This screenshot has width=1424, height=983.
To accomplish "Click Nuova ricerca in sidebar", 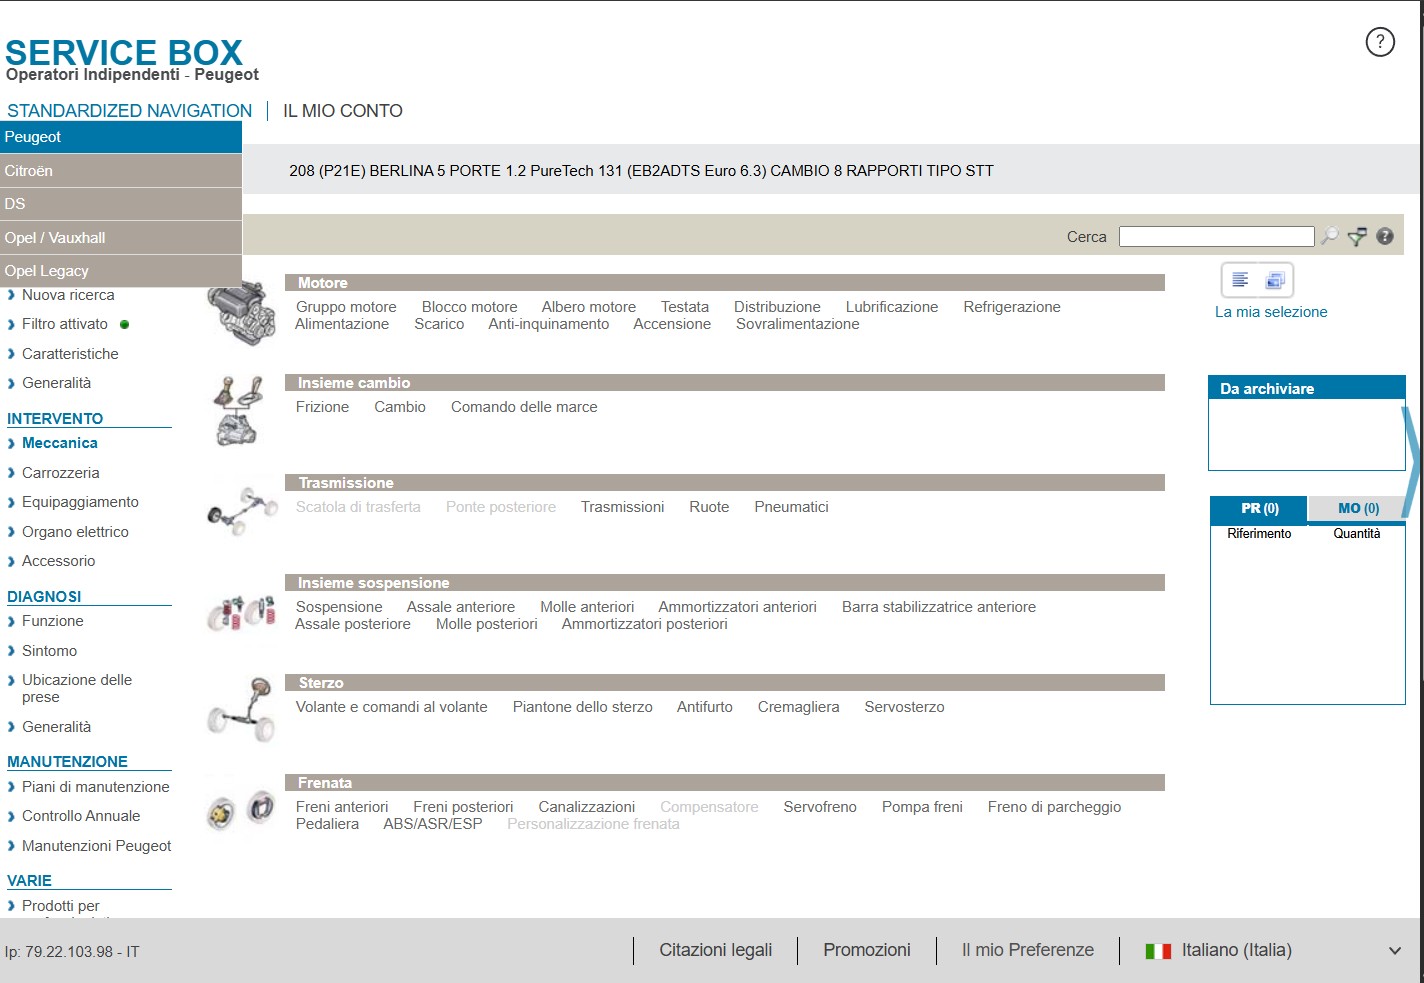I will (x=68, y=295).
